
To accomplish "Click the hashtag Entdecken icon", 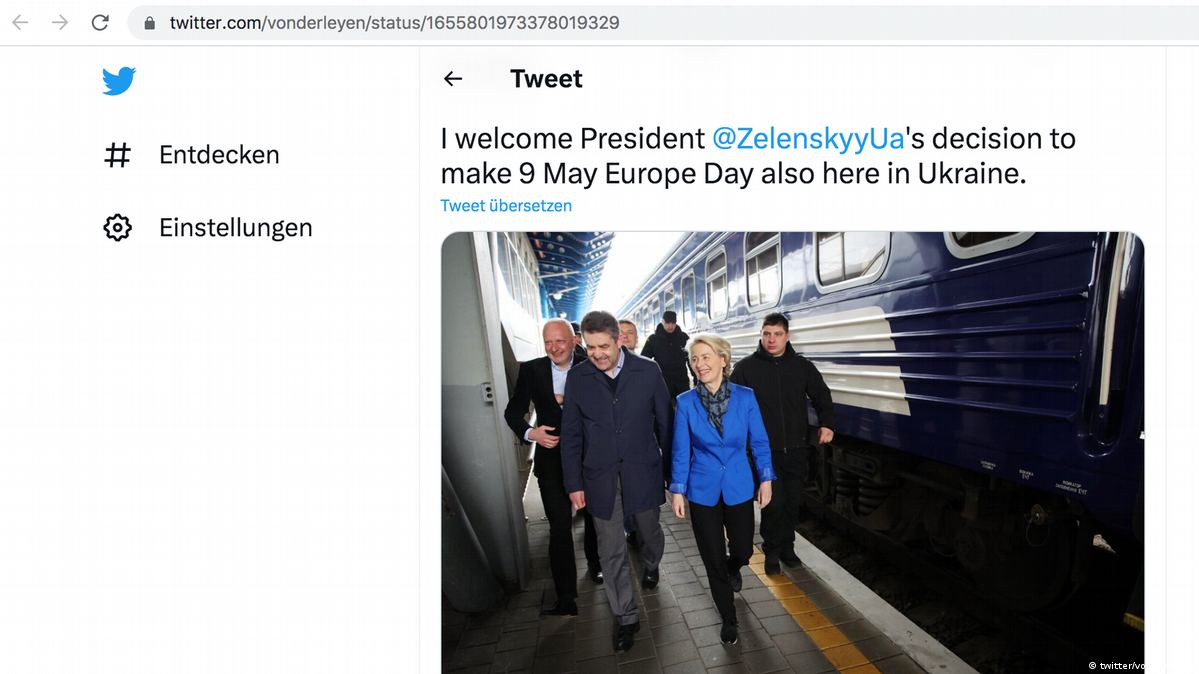I will tap(118, 155).
